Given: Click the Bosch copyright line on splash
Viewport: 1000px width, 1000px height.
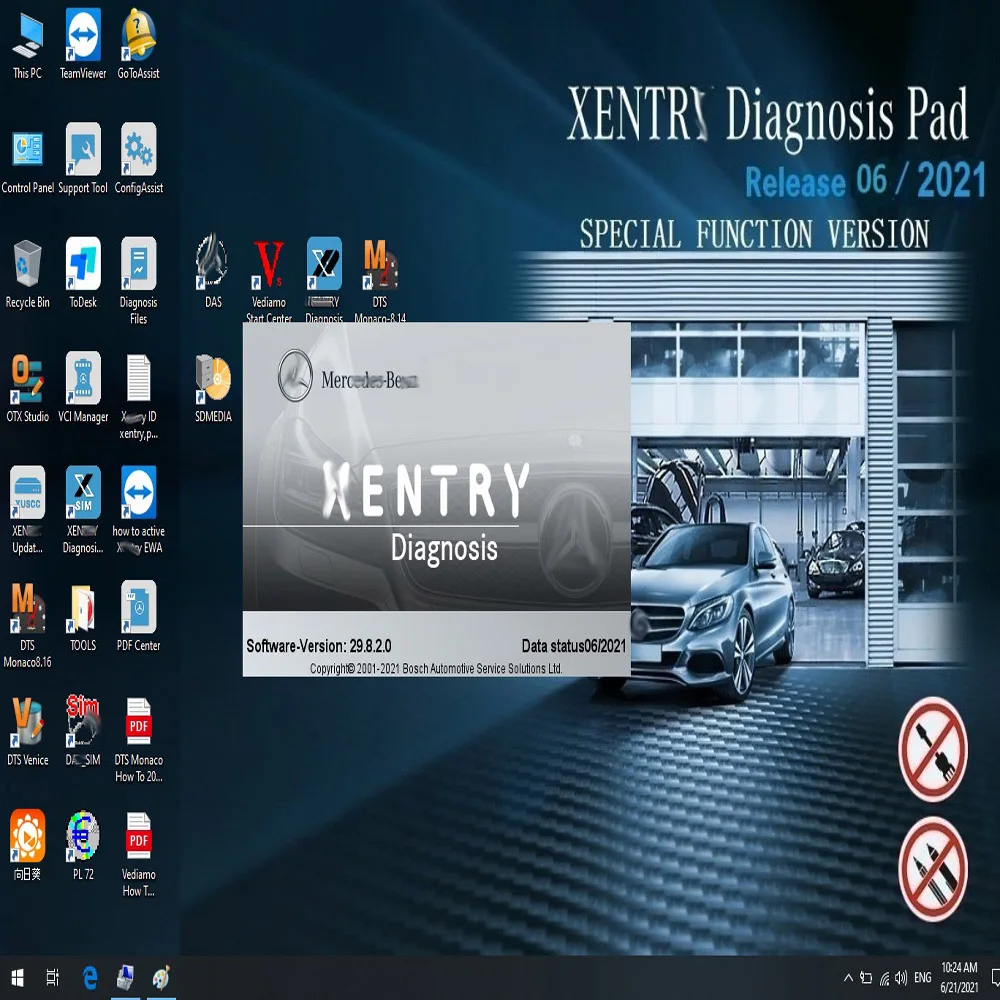Looking at the screenshot, I should [436, 668].
